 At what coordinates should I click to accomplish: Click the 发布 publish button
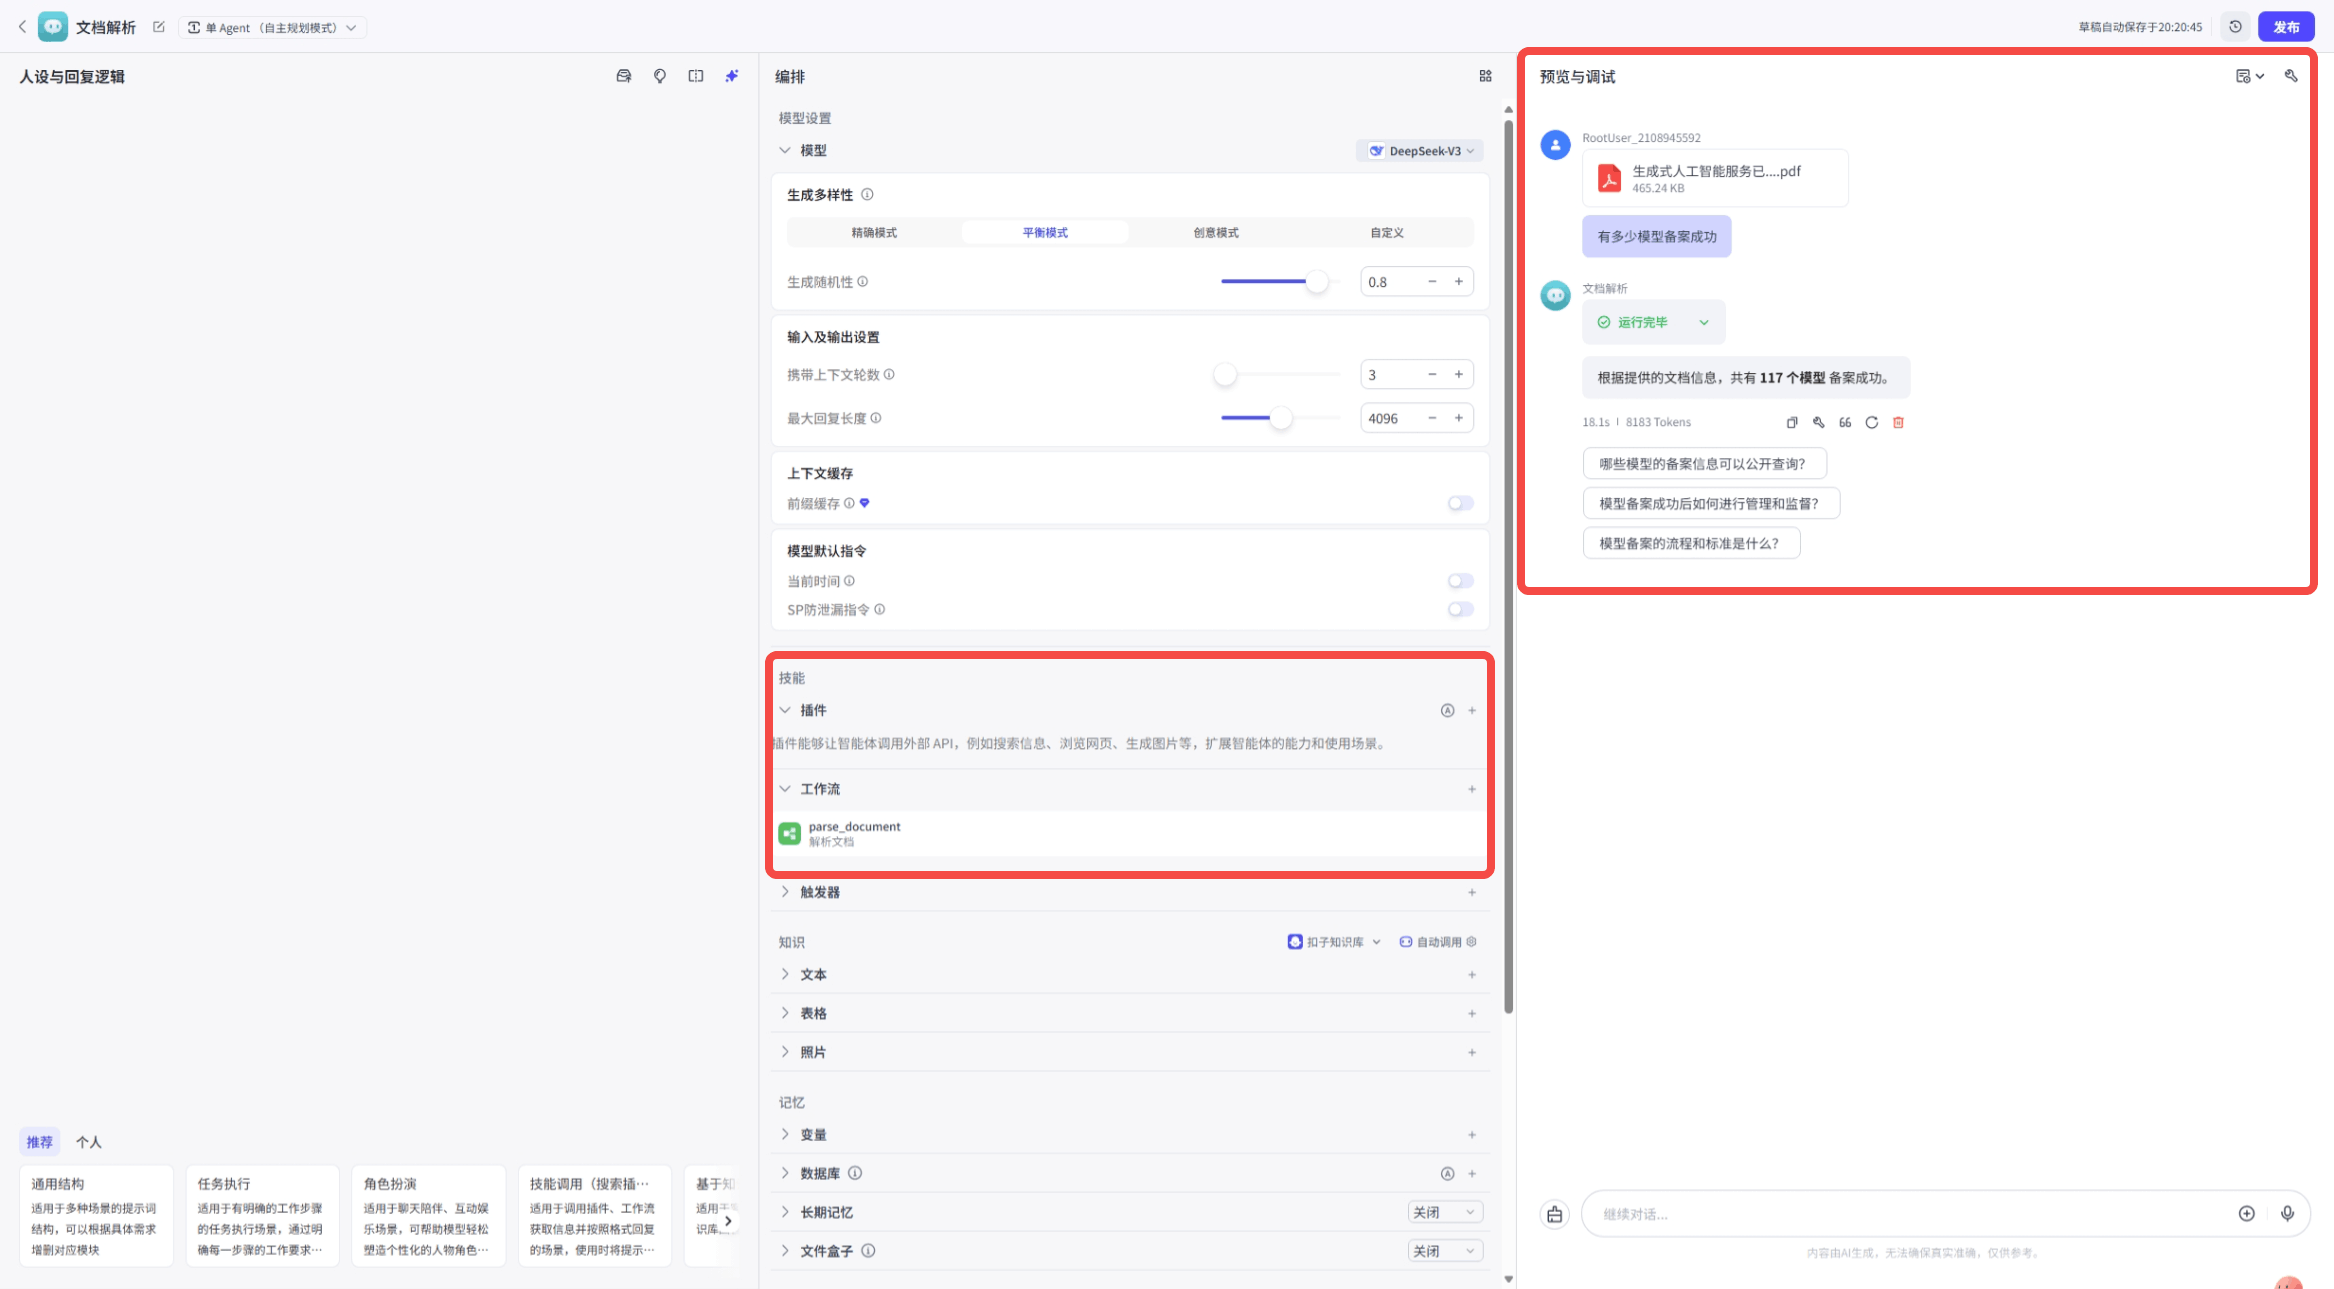(x=2285, y=27)
